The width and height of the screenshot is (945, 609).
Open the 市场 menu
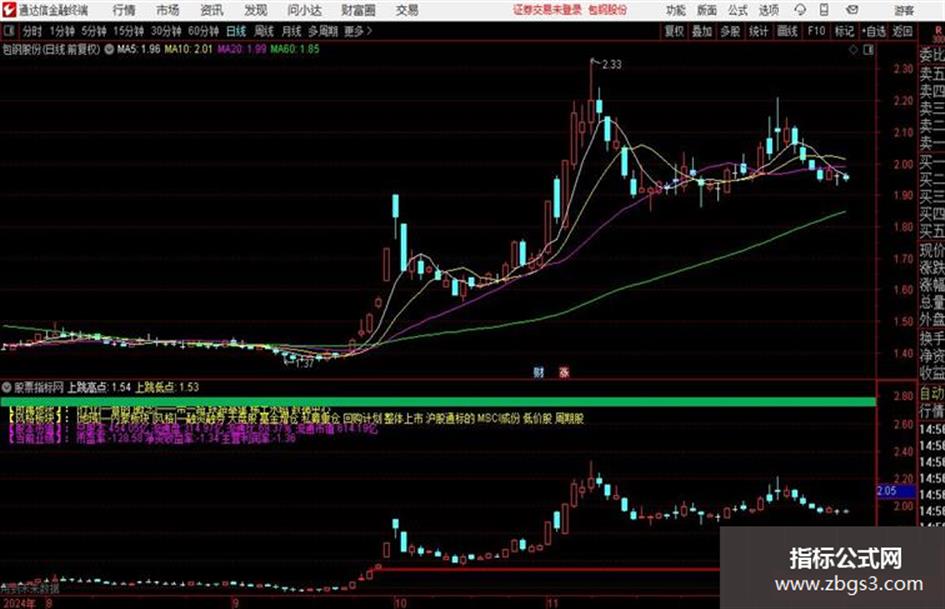pos(168,10)
